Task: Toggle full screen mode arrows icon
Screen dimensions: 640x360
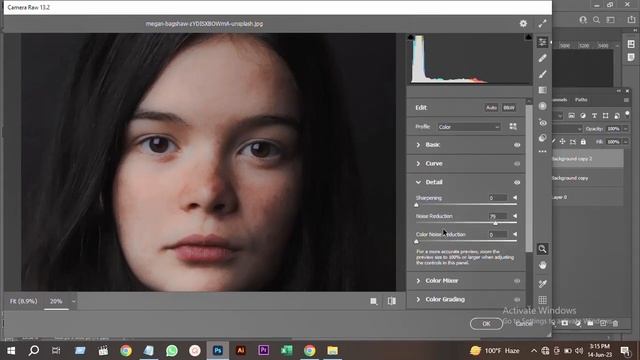Action: [542, 24]
